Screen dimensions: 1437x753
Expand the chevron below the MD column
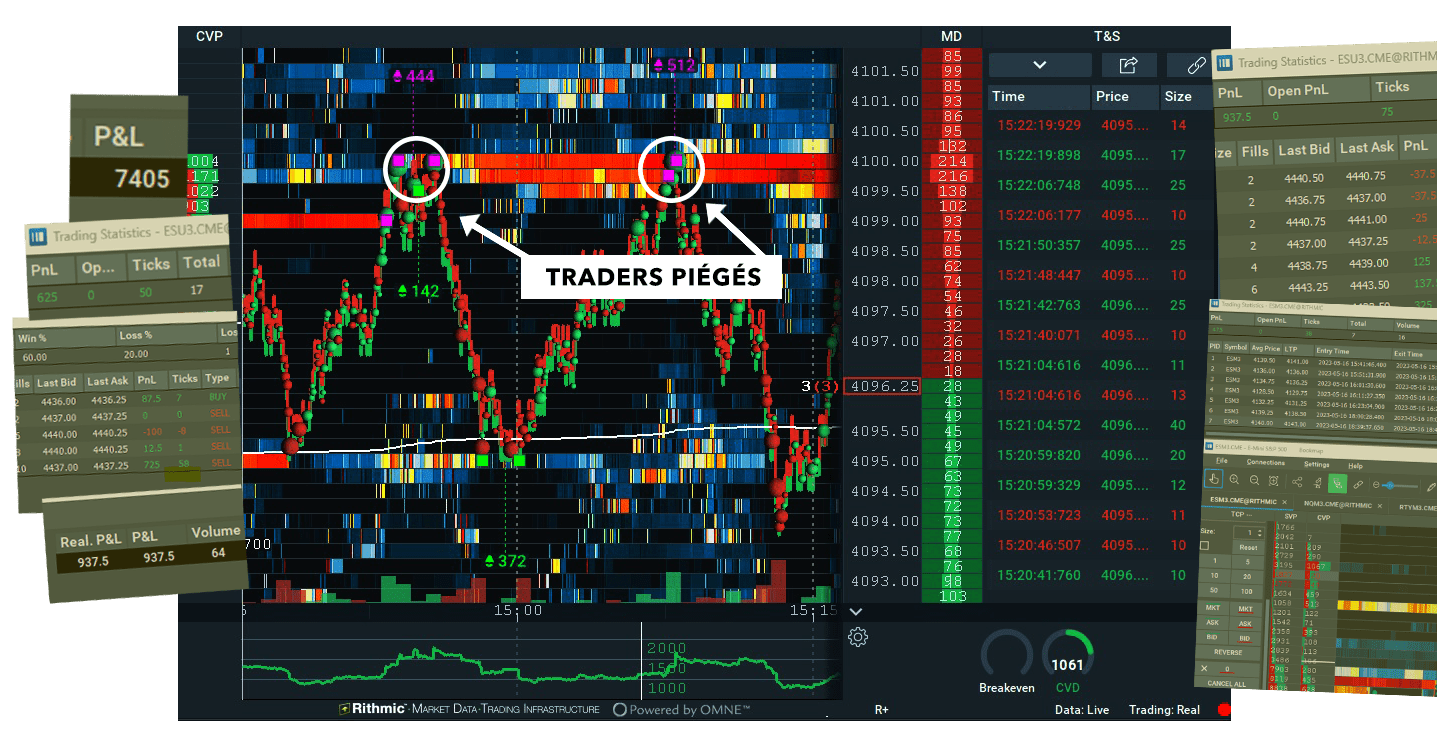tap(855, 611)
